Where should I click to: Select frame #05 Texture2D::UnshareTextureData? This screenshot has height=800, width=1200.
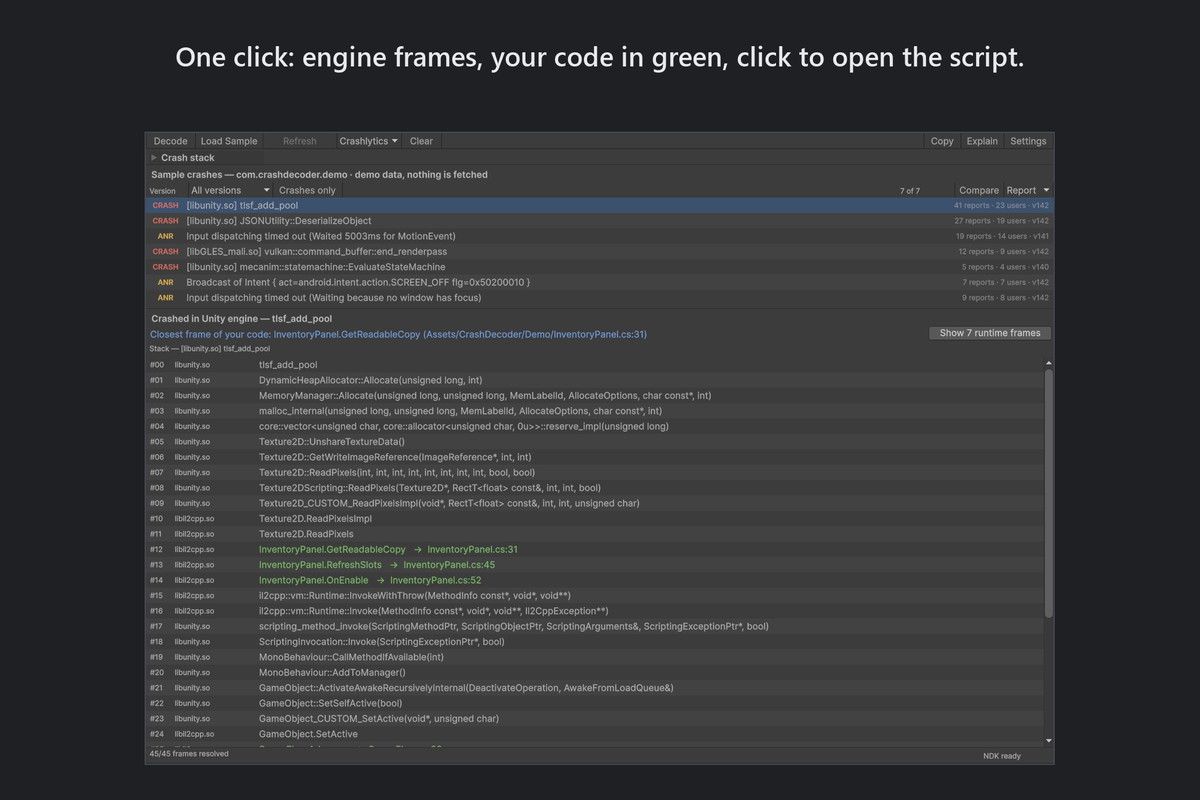595,442
